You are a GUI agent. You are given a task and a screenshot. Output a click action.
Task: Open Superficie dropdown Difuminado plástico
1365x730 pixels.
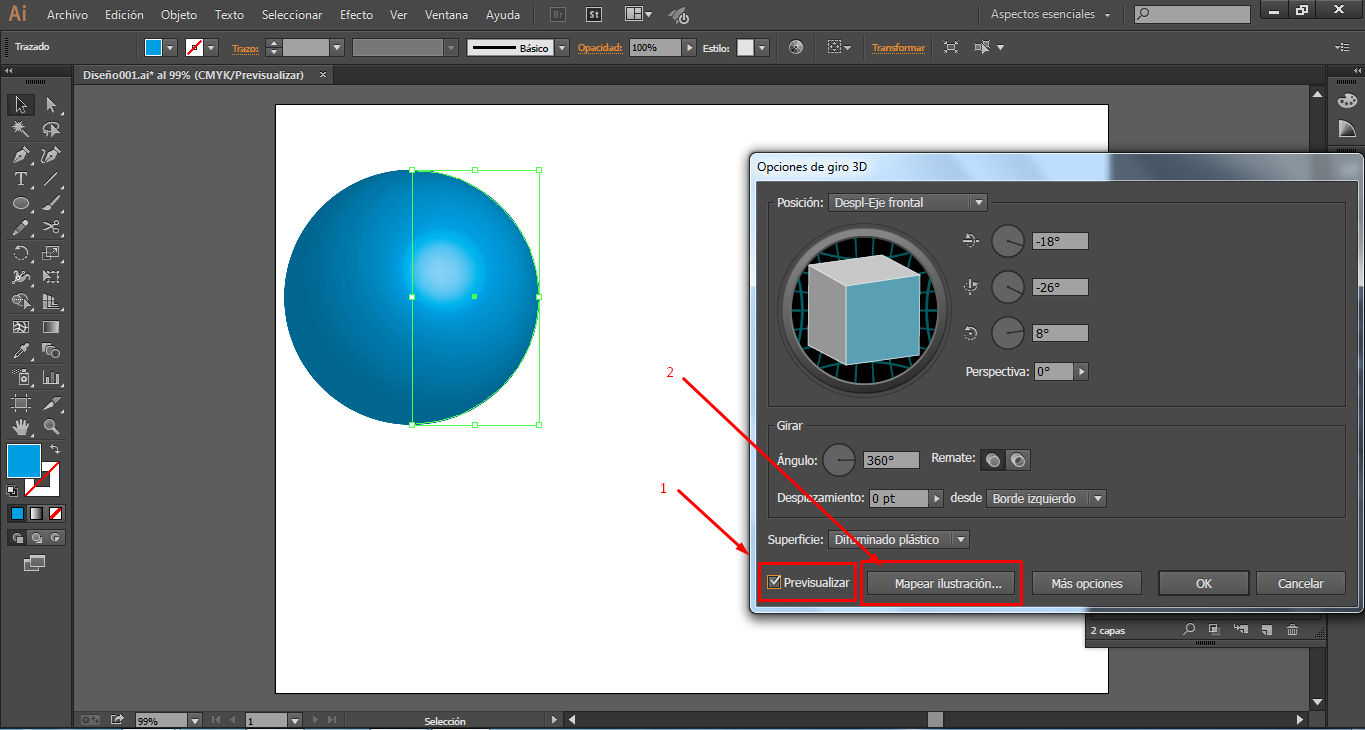(899, 540)
